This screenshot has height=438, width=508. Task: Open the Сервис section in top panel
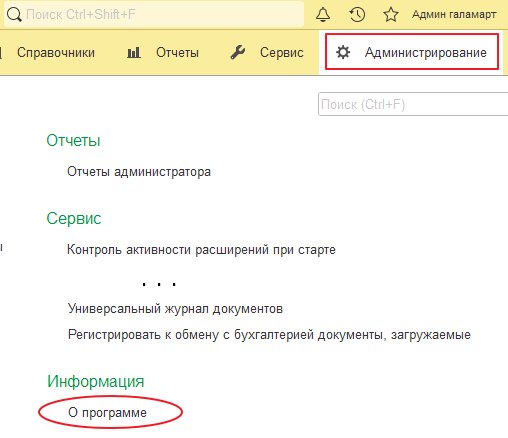pos(282,53)
